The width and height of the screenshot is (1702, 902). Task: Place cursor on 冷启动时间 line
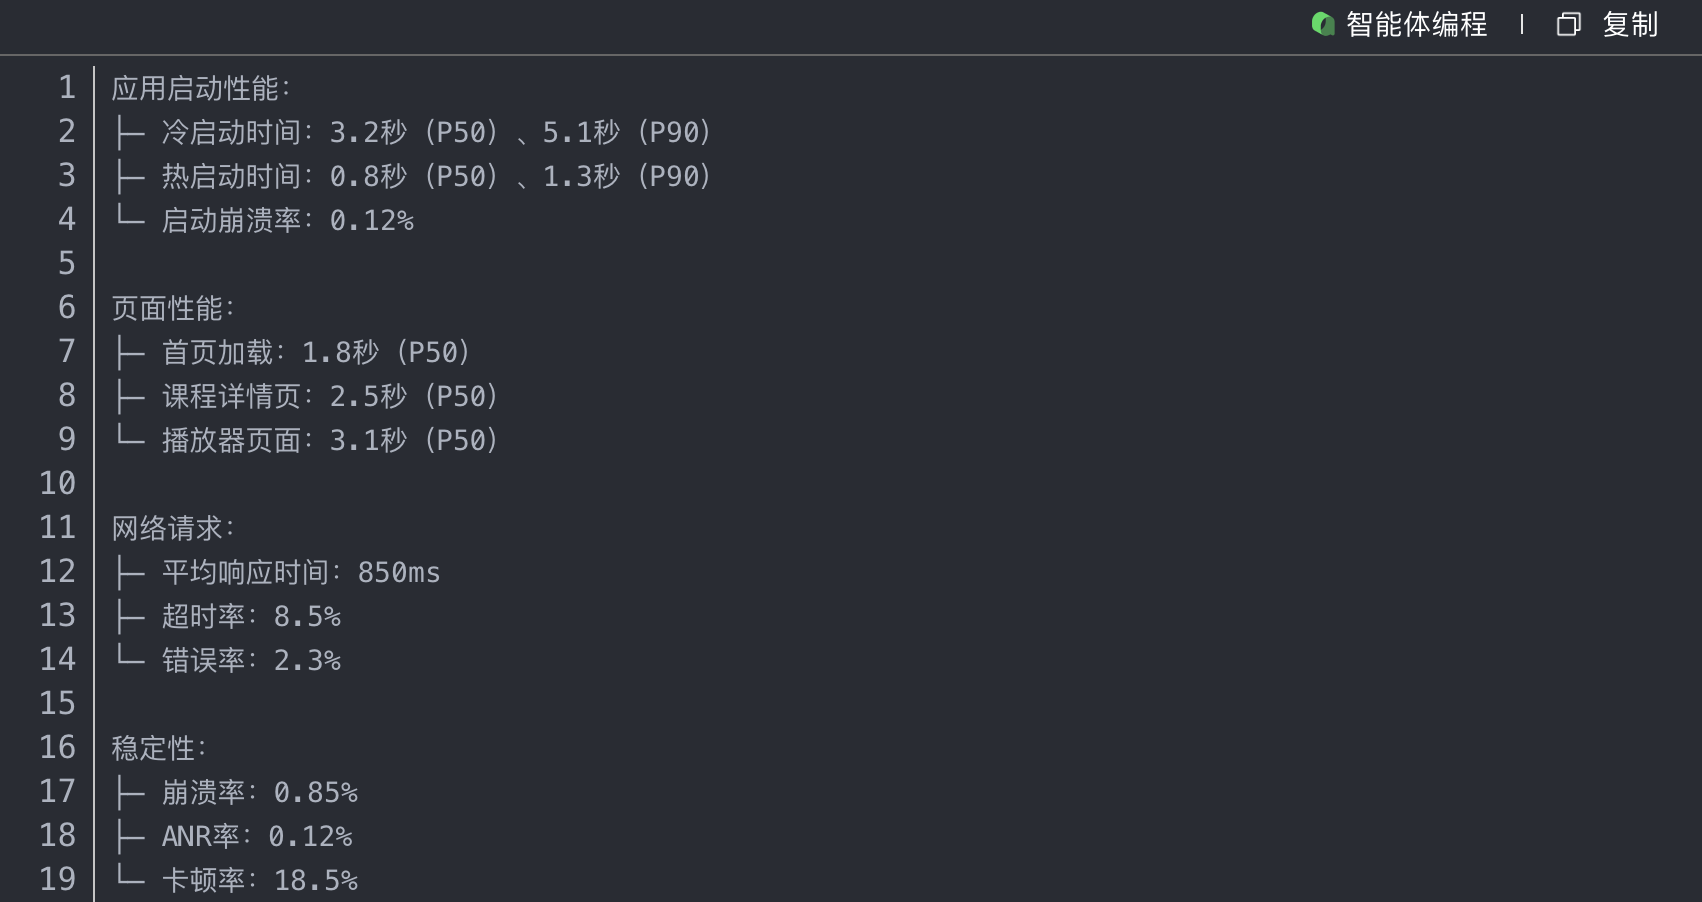436,132
